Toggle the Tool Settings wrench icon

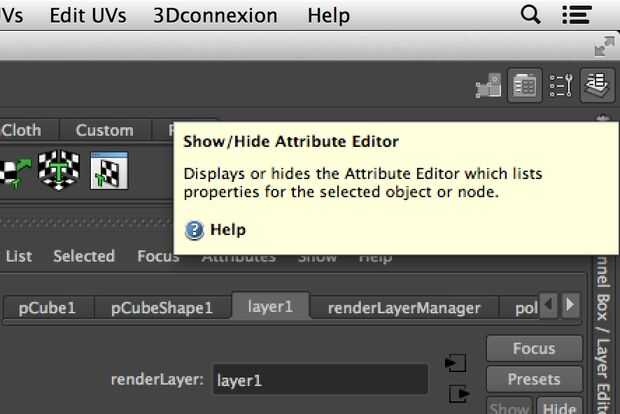[560, 86]
